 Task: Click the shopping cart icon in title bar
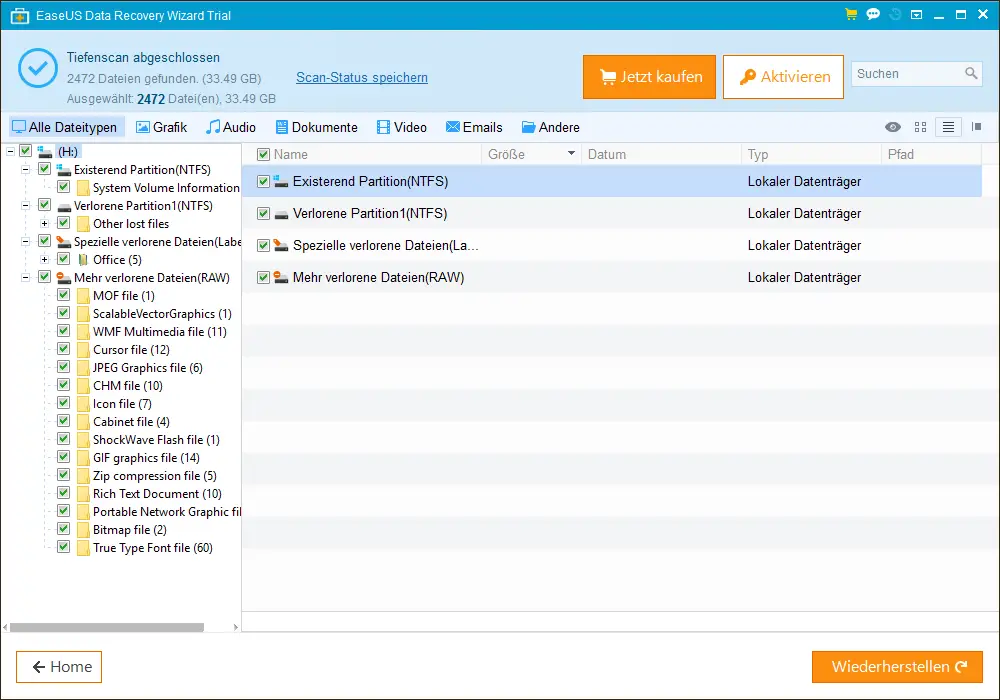pyautogui.click(x=851, y=14)
